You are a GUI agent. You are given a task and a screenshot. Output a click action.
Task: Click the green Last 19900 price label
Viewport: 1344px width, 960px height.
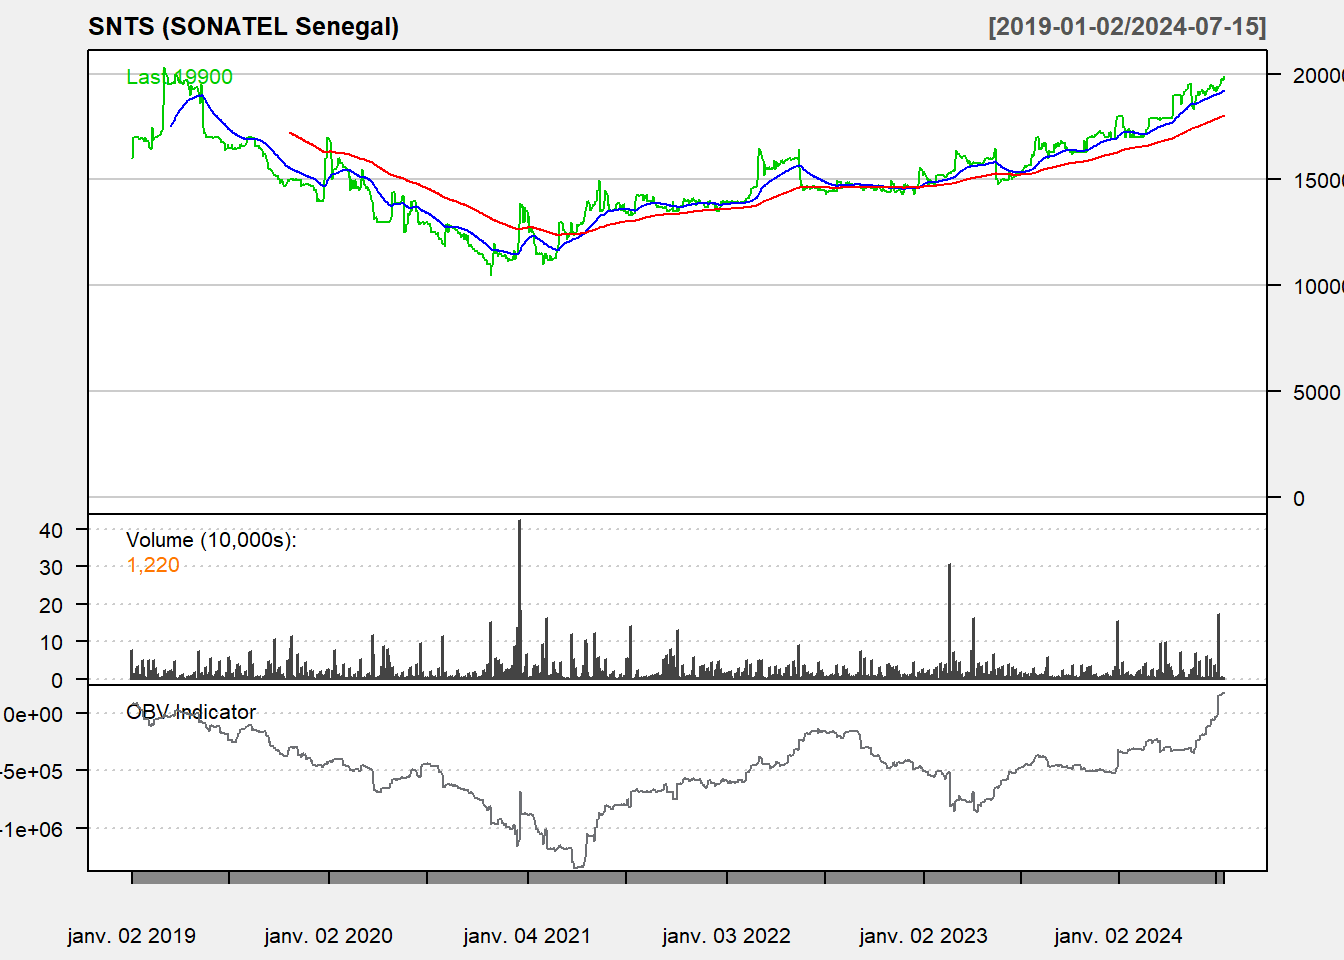(x=179, y=77)
